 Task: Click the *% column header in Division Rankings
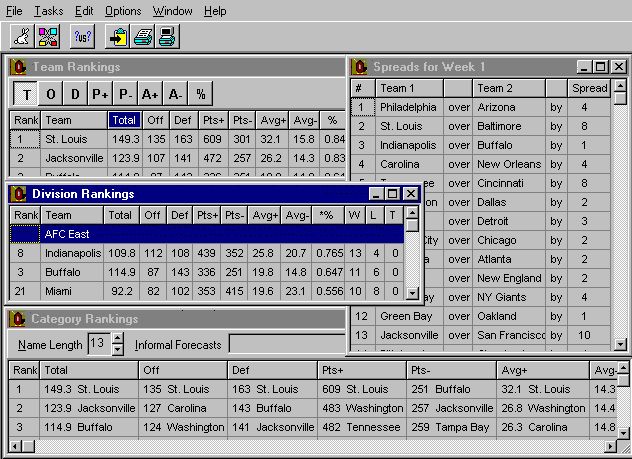point(328,215)
